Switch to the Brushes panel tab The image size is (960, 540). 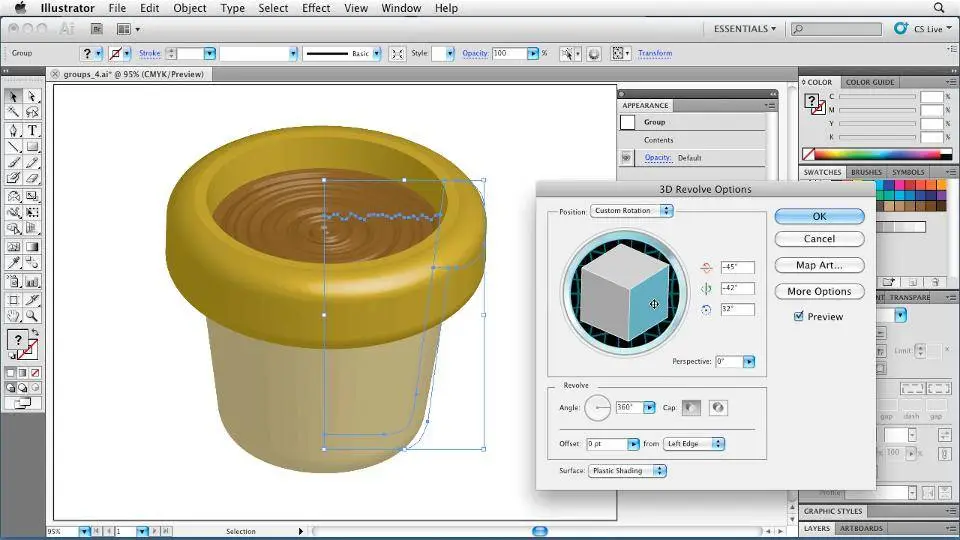tap(866, 172)
